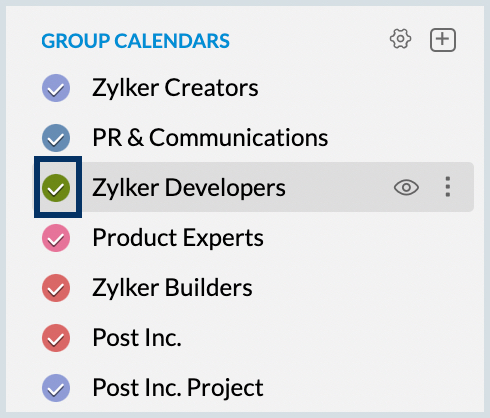
Task: Click empty area of highlighted Developers row
Action: point(339,187)
